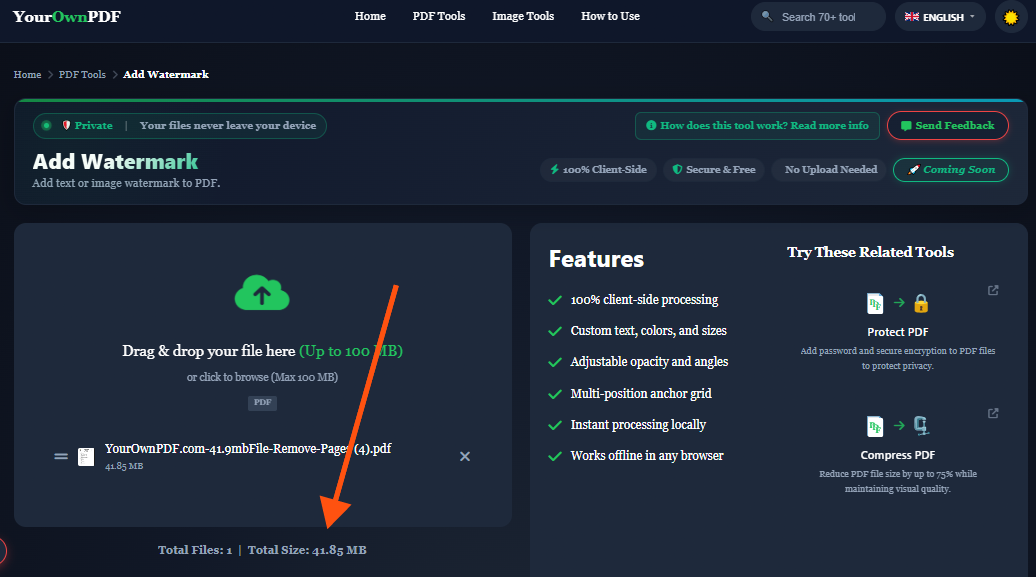This screenshot has width=1036, height=577.
Task: Go to Home breadcrumb link
Action: point(27,75)
